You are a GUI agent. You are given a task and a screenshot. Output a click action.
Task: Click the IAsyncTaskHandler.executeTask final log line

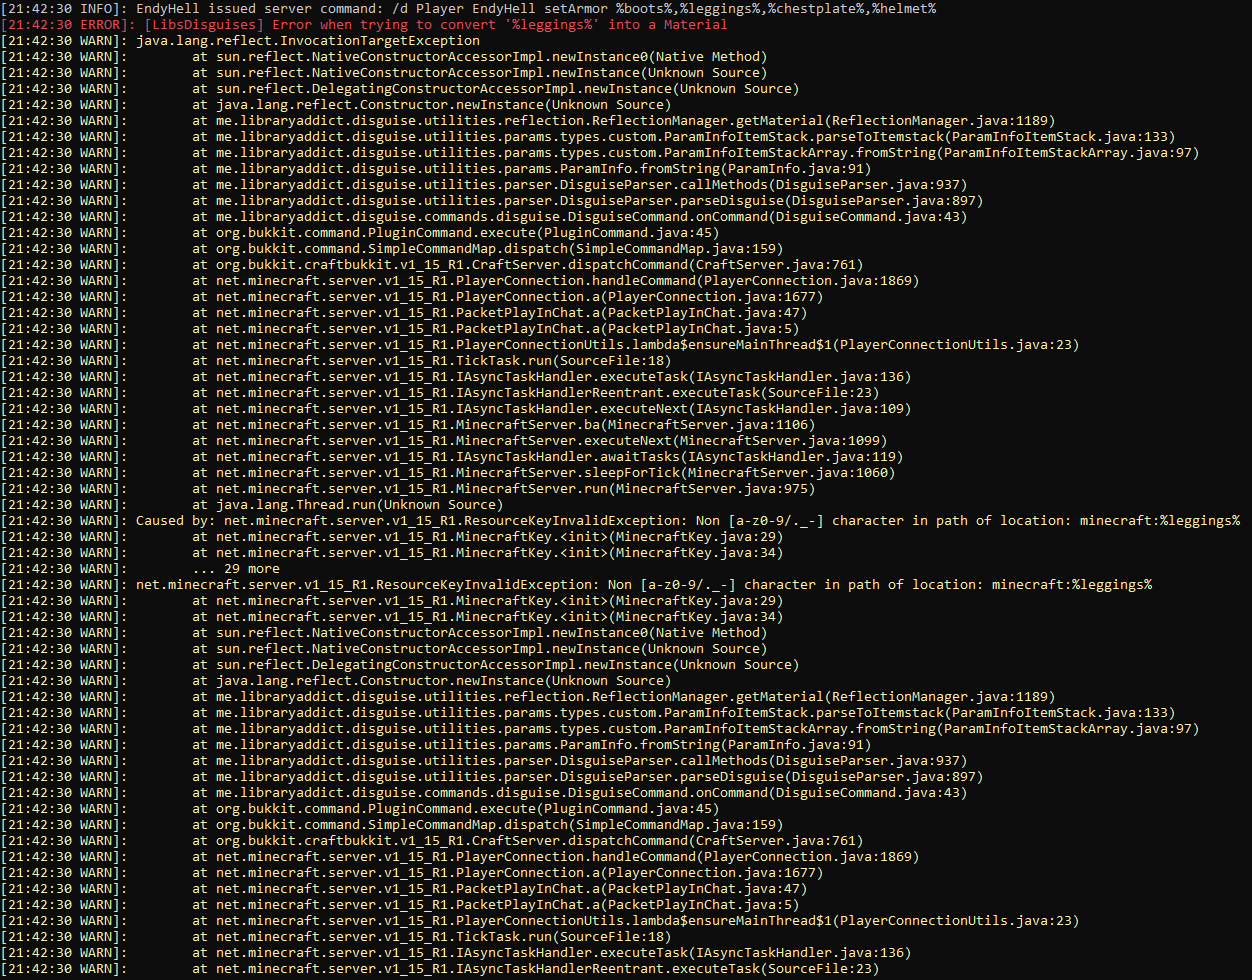[560, 953]
